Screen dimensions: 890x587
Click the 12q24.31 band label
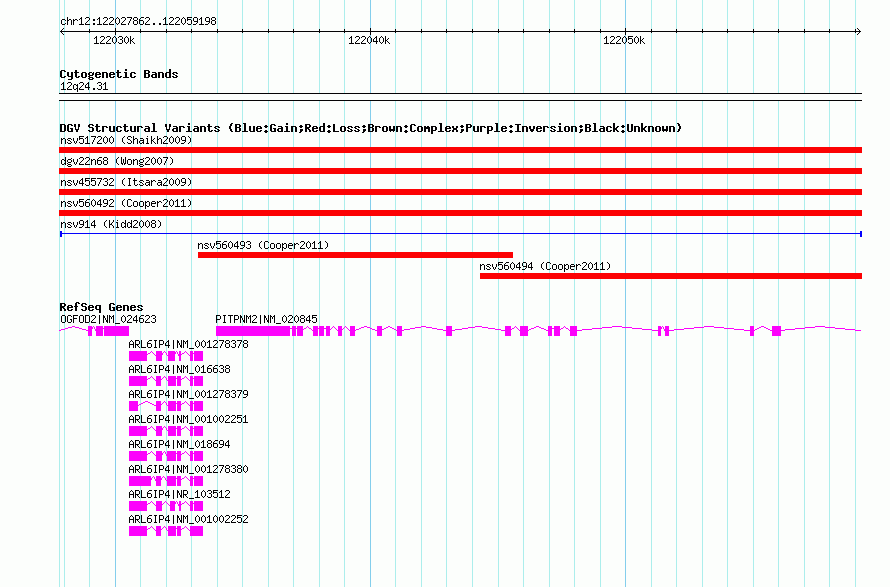(84, 86)
